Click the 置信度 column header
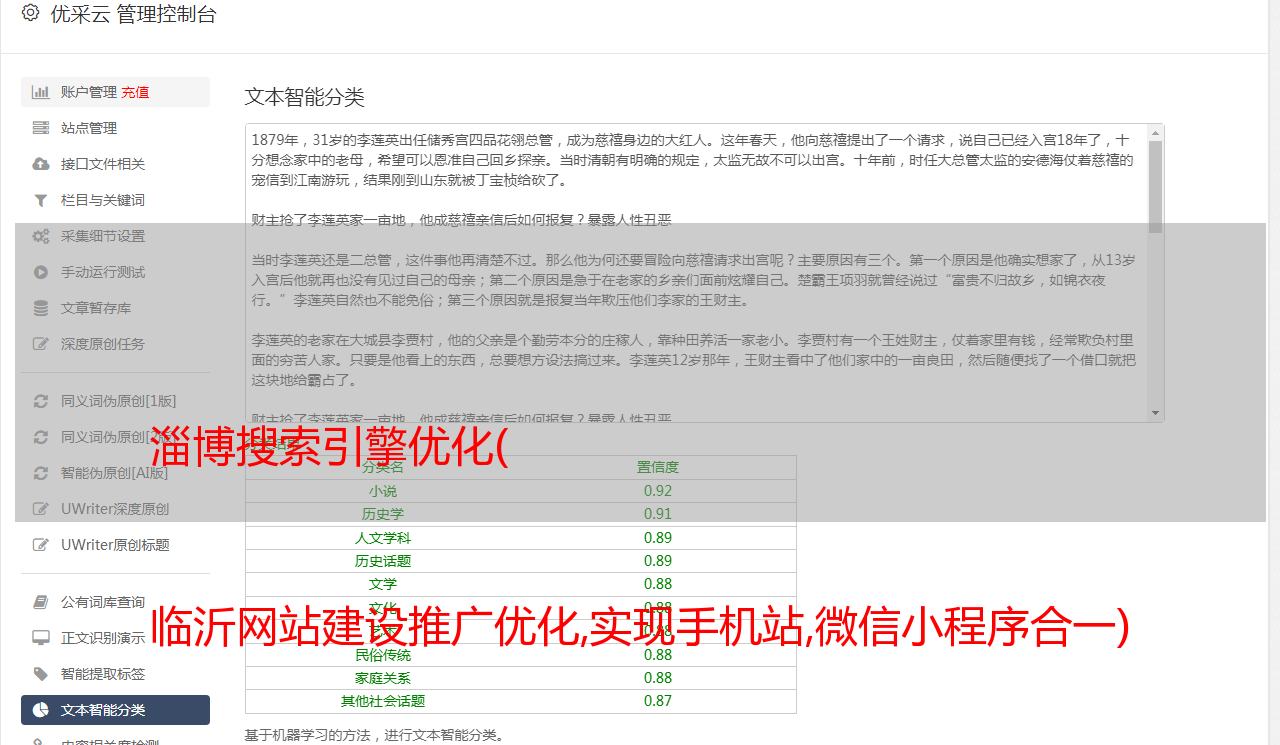This screenshot has width=1280, height=745. 658,467
